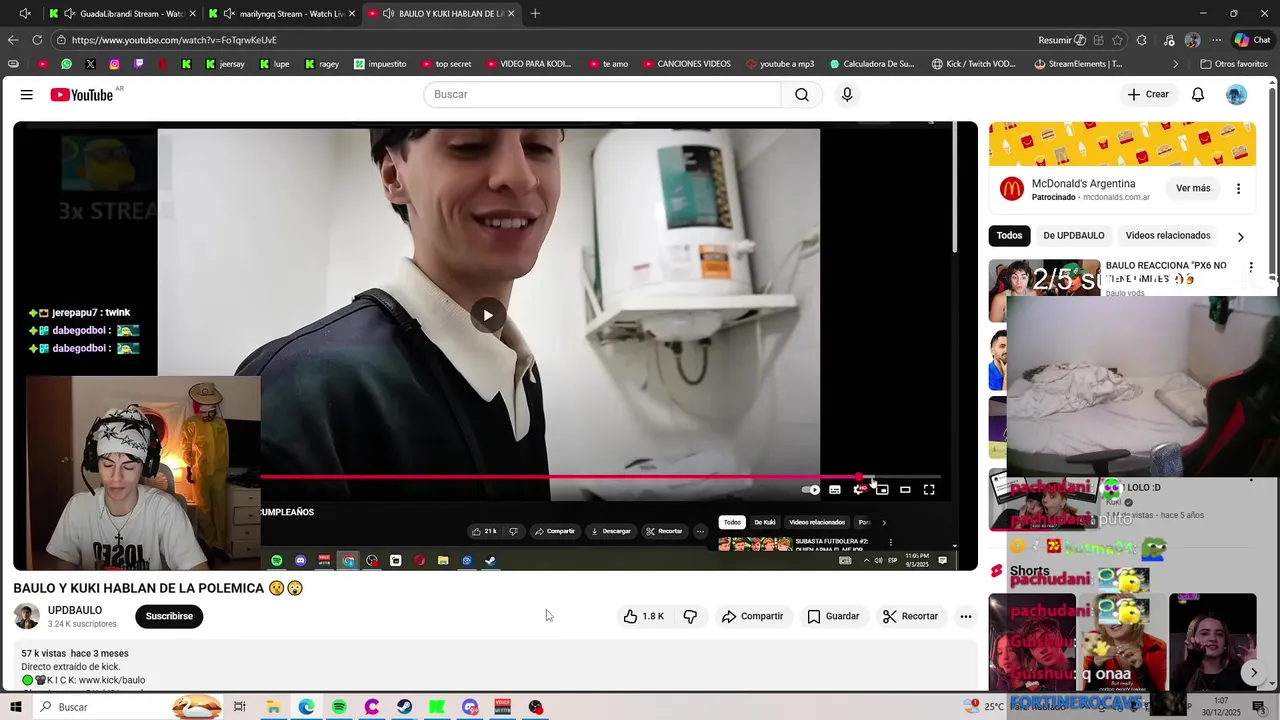Reload the page with the refresh icon
This screenshot has width=1280, height=720.
(37, 40)
